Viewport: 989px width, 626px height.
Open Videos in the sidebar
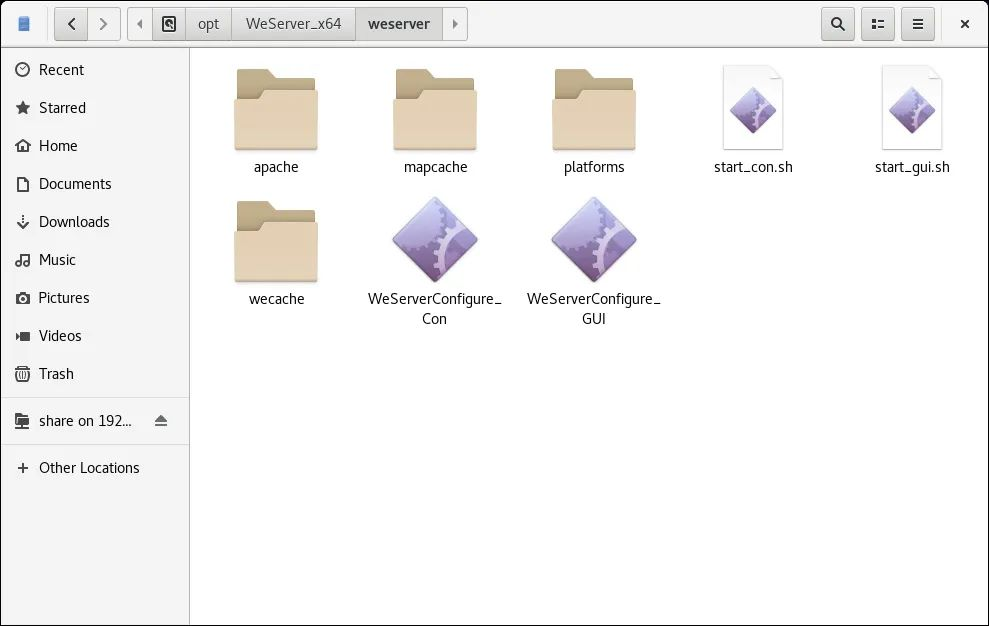pyautogui.click(x=95, y=335)
